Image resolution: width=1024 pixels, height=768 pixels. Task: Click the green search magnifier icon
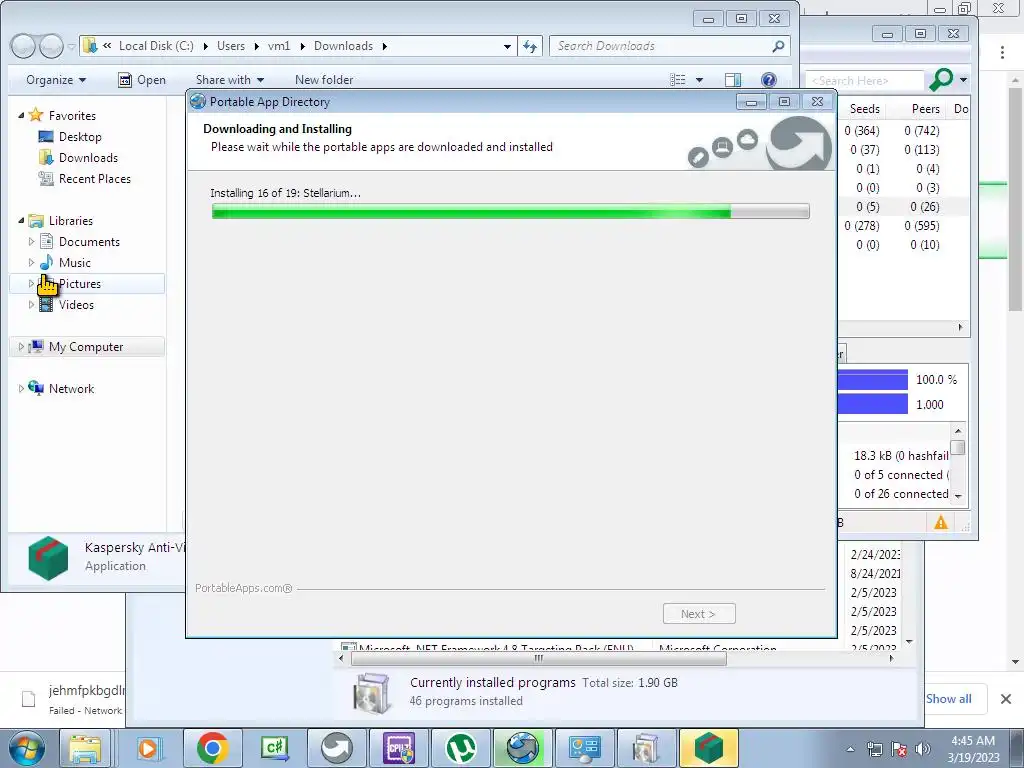[941, 80]
